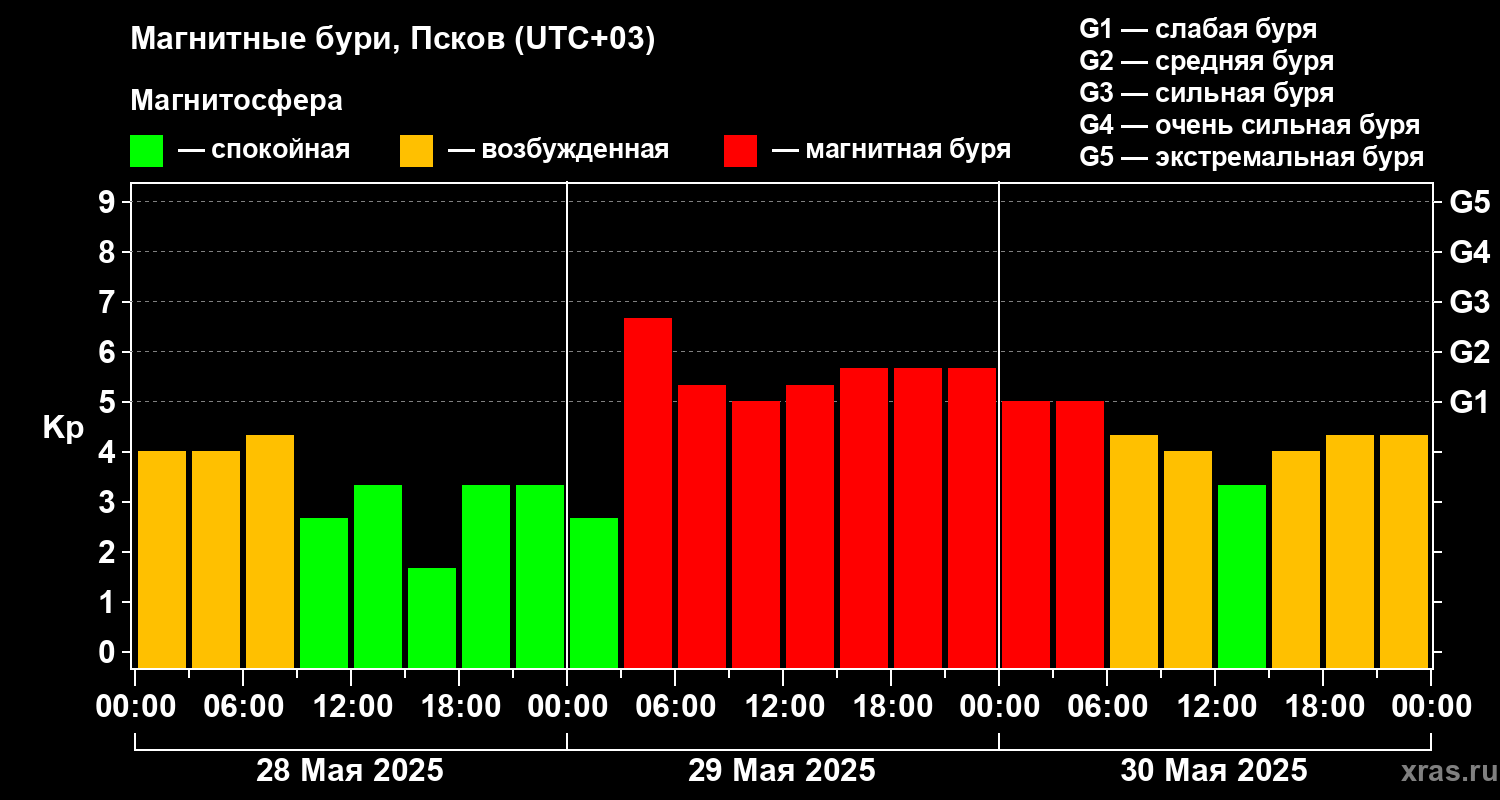The width and height of the screenshot is (1500, 800).
Task: Click the 'Магнитосфера' legend heading
Action: [x=236, y=101]
